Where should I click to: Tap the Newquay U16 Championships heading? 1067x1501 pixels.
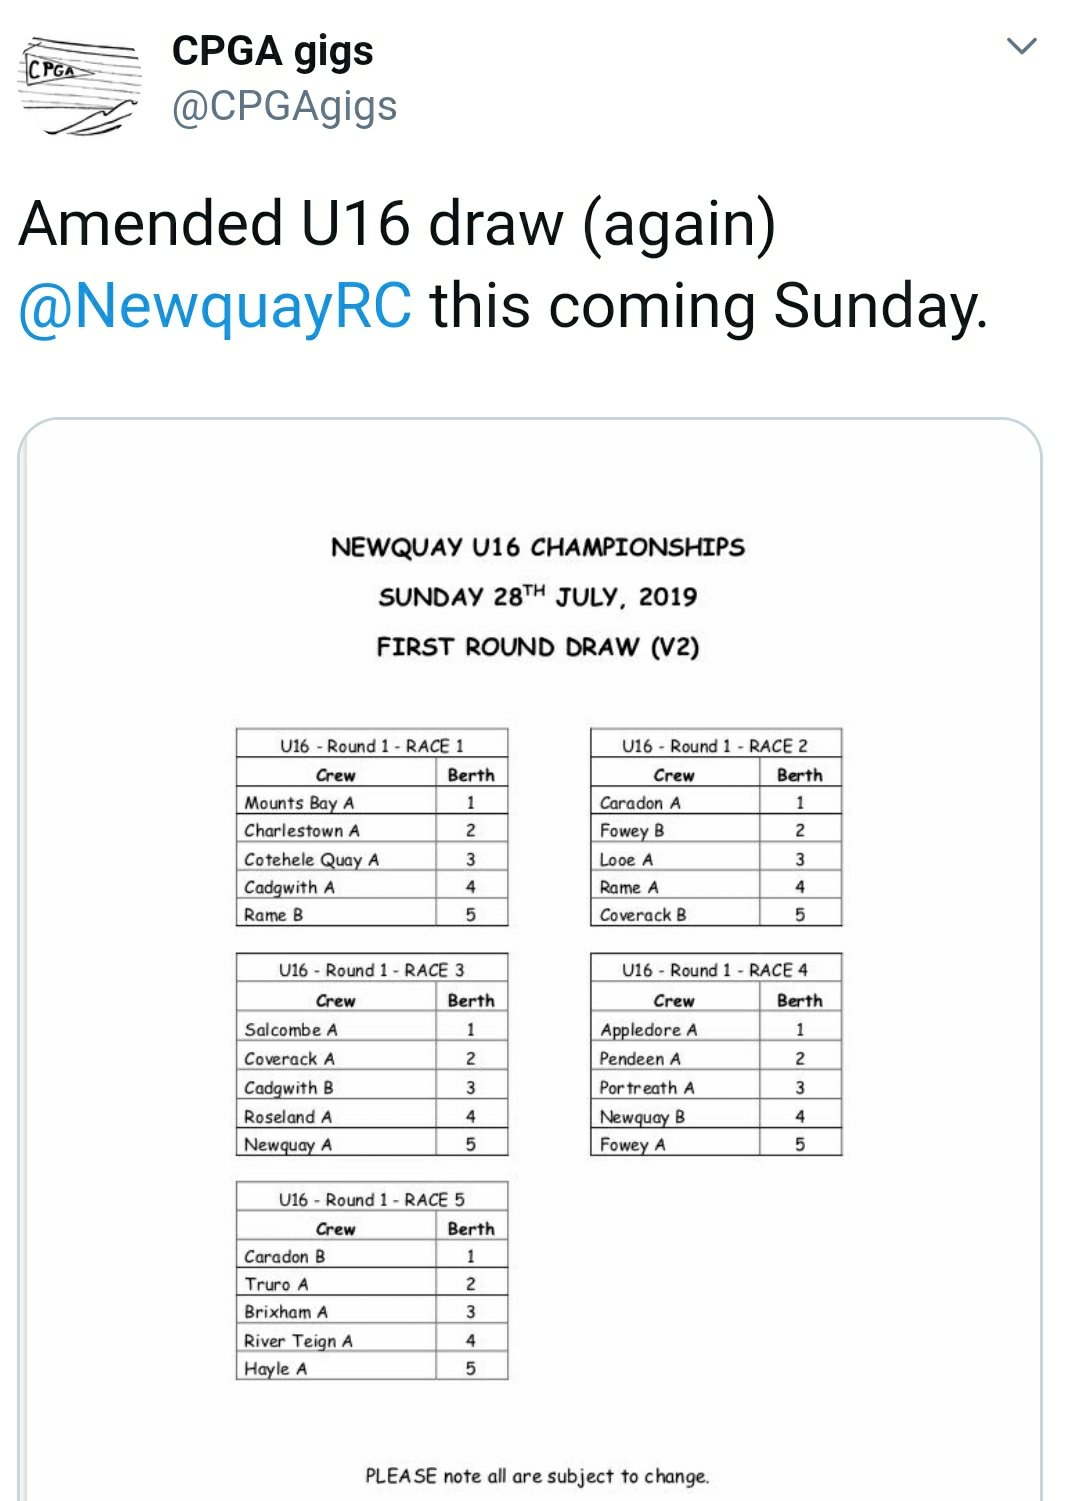(x=538, y=547)
